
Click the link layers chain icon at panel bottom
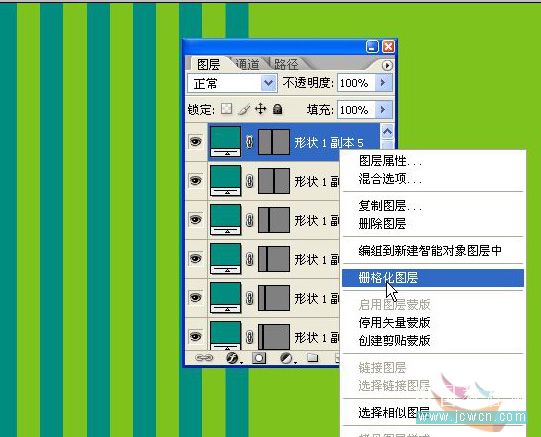pos(204,358)
